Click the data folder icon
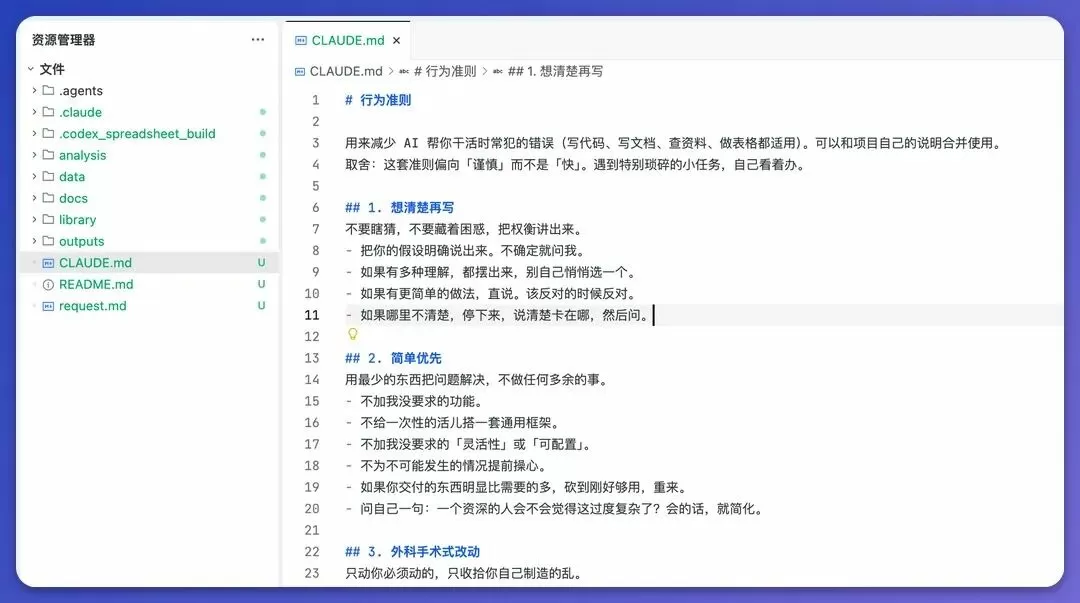The image size is (1080, 603). (x=48, y=176)
